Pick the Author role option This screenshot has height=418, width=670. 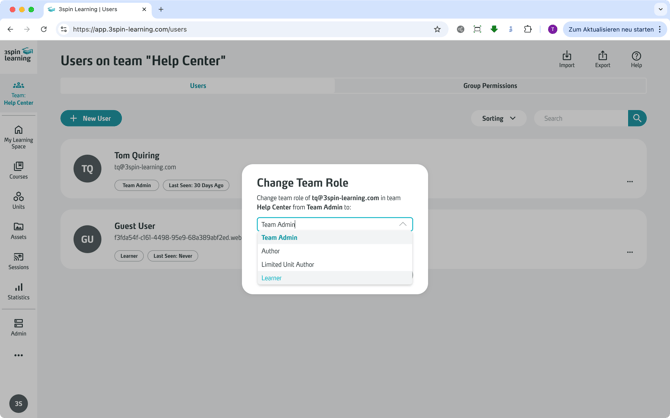tap(270, 251)
